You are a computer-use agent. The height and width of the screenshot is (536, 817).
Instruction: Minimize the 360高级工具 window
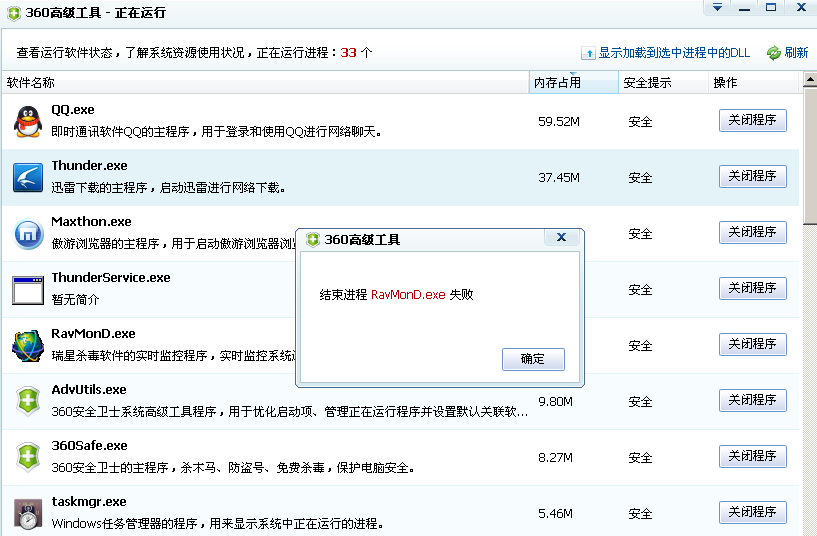745,7
